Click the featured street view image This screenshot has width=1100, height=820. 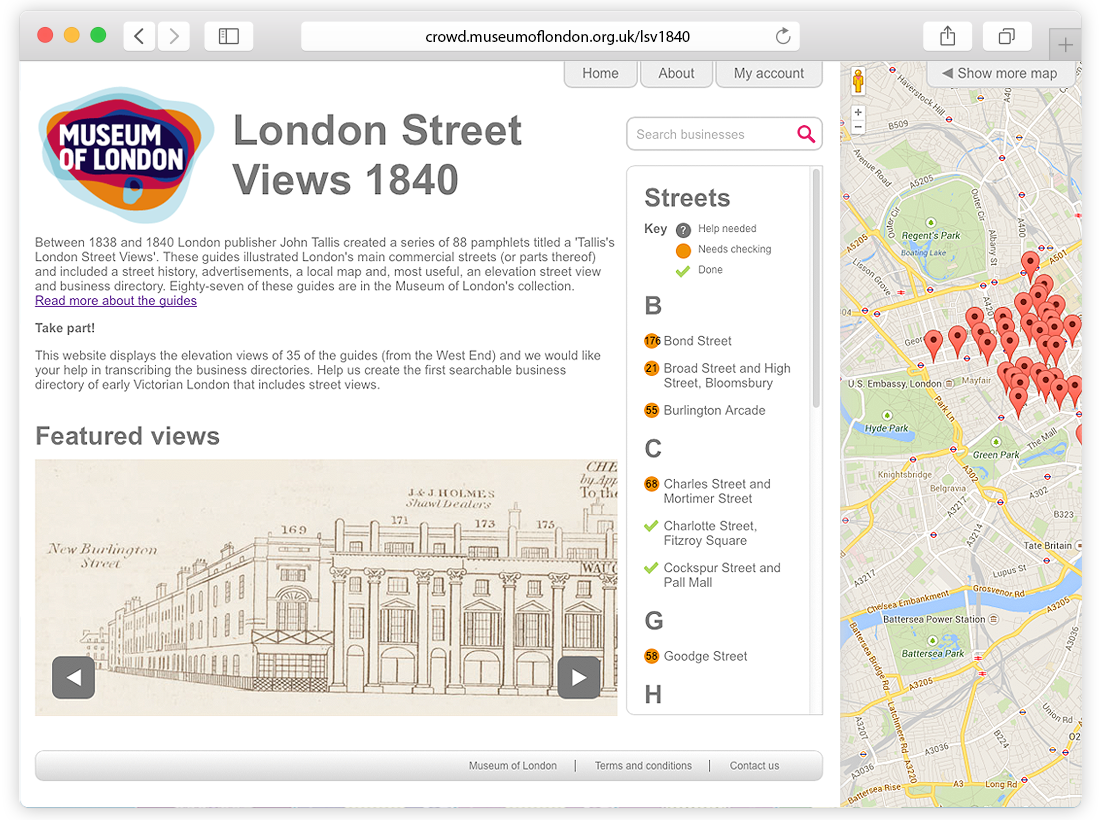coord(326,588)
